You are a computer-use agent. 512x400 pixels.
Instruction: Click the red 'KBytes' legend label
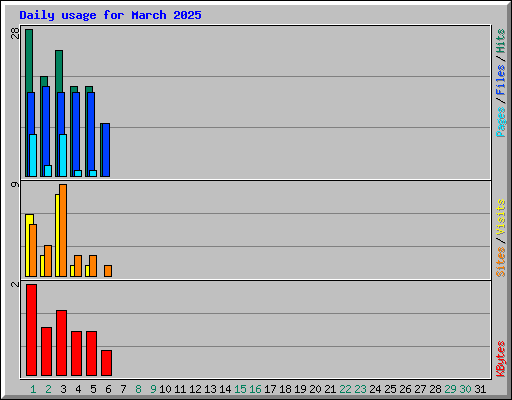[501, 359]
